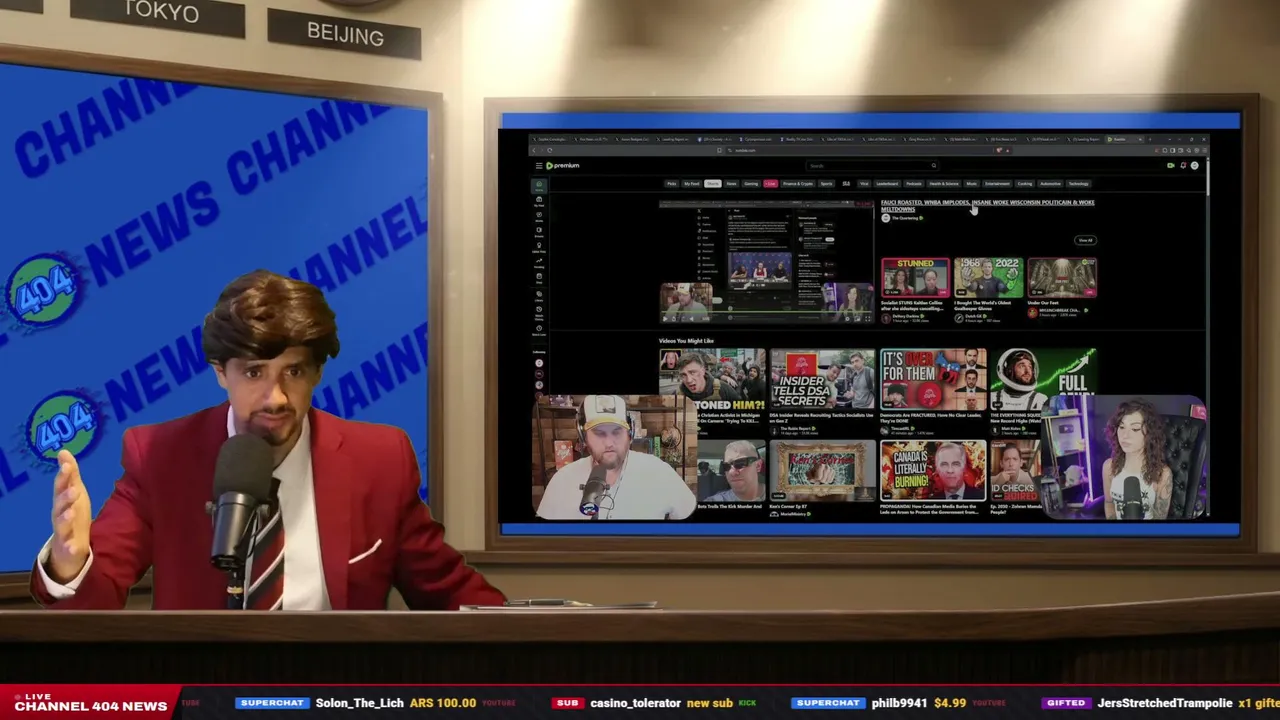Select the Viral category tab
Viewport: 1280px width, 720px height.
(864, 184)
